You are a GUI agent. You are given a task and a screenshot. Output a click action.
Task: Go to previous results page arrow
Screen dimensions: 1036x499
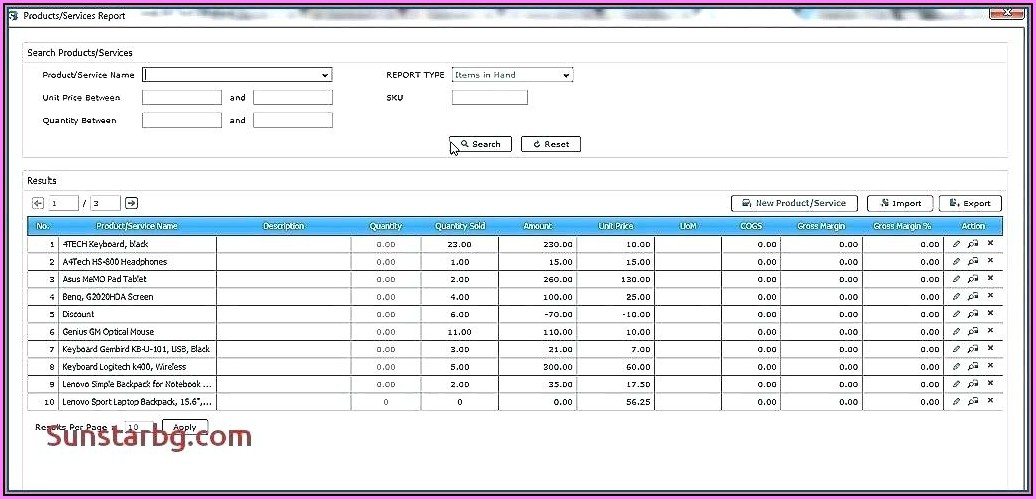[38, 203]
